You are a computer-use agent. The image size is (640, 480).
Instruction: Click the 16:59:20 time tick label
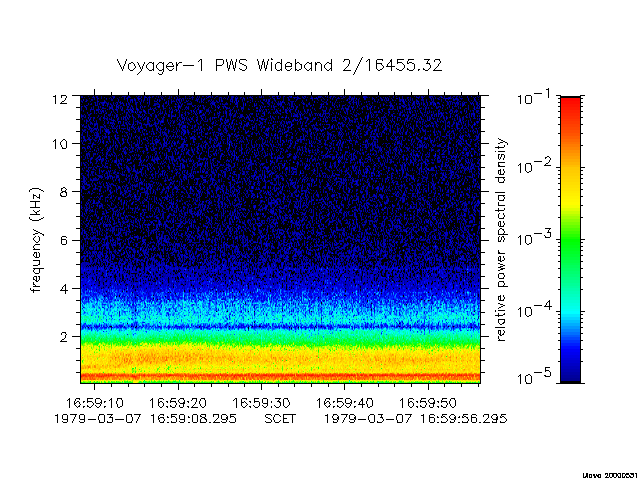pos(178,403)
